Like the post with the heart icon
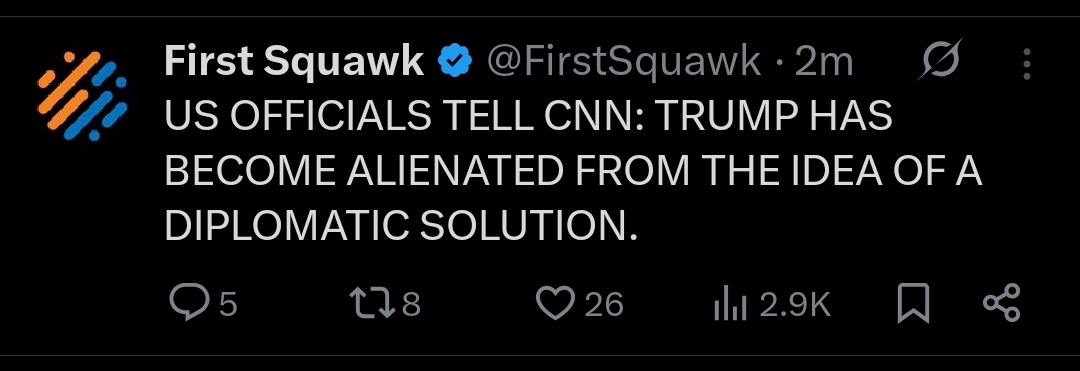 click(x=555, y=303)
